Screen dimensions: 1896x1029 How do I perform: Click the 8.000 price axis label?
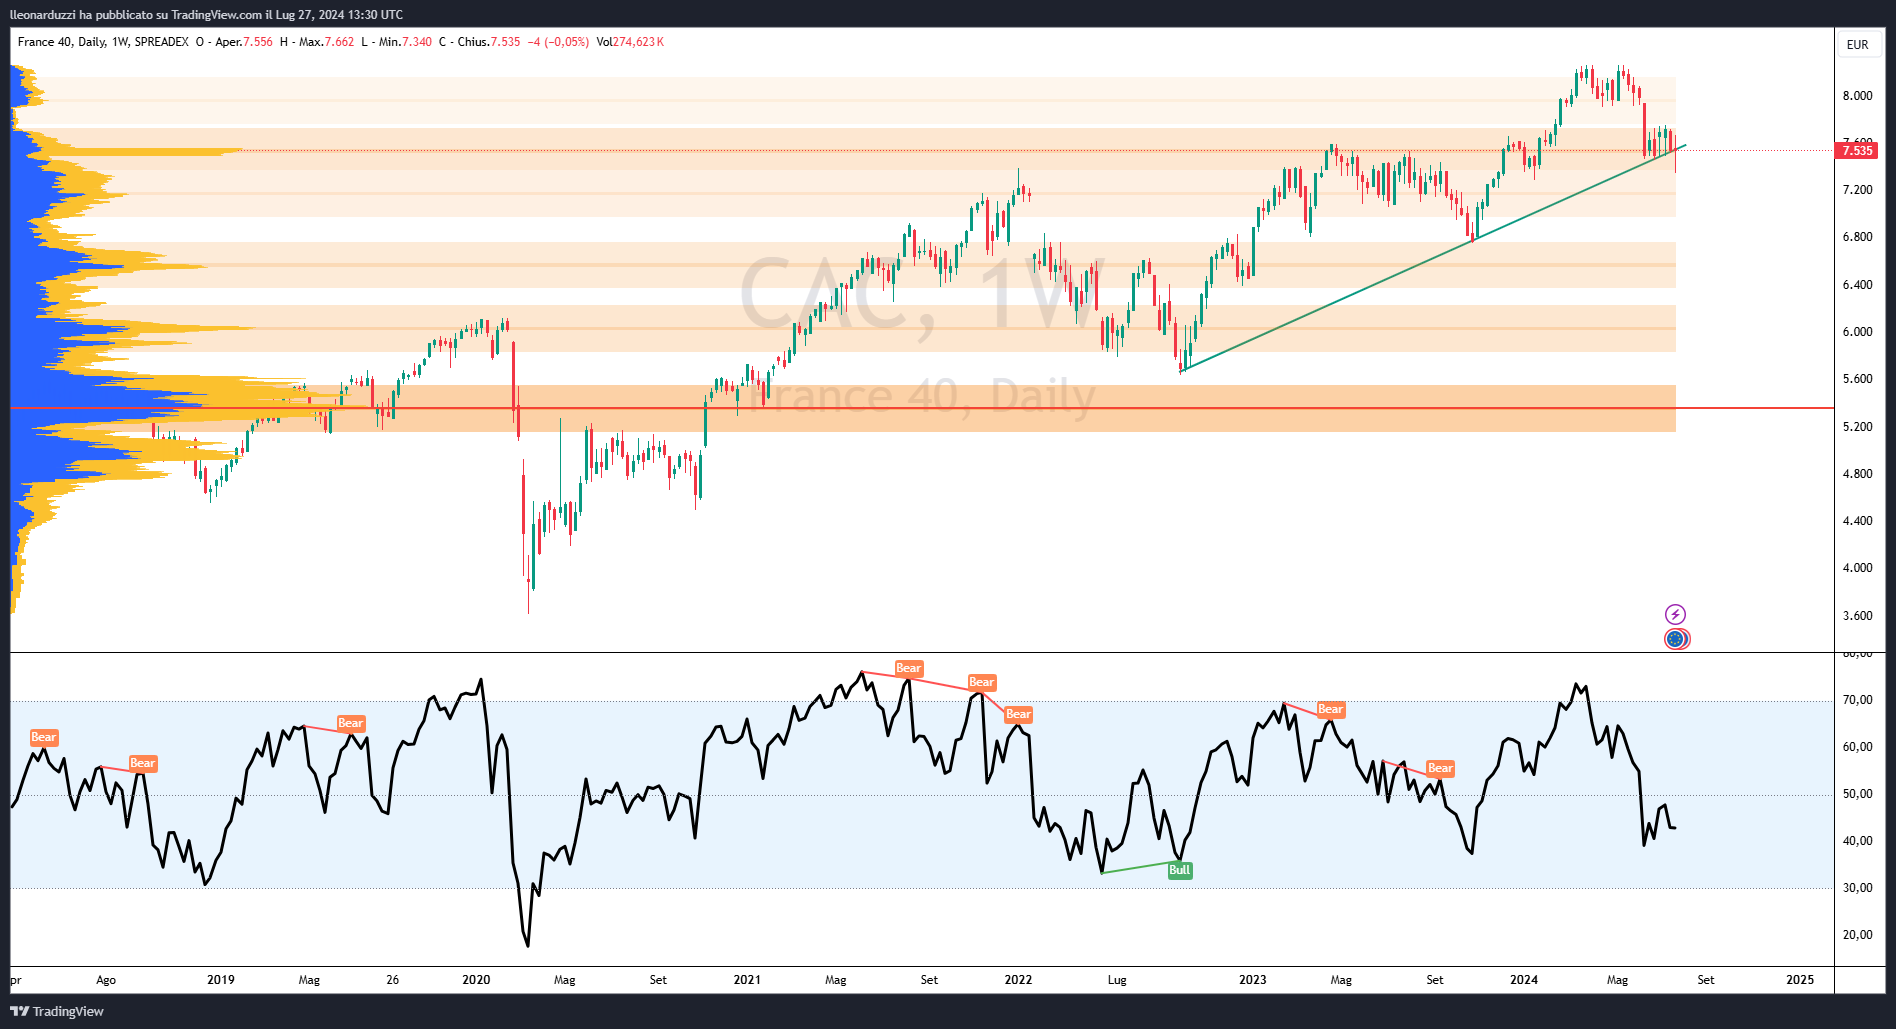coord(1857,96)
